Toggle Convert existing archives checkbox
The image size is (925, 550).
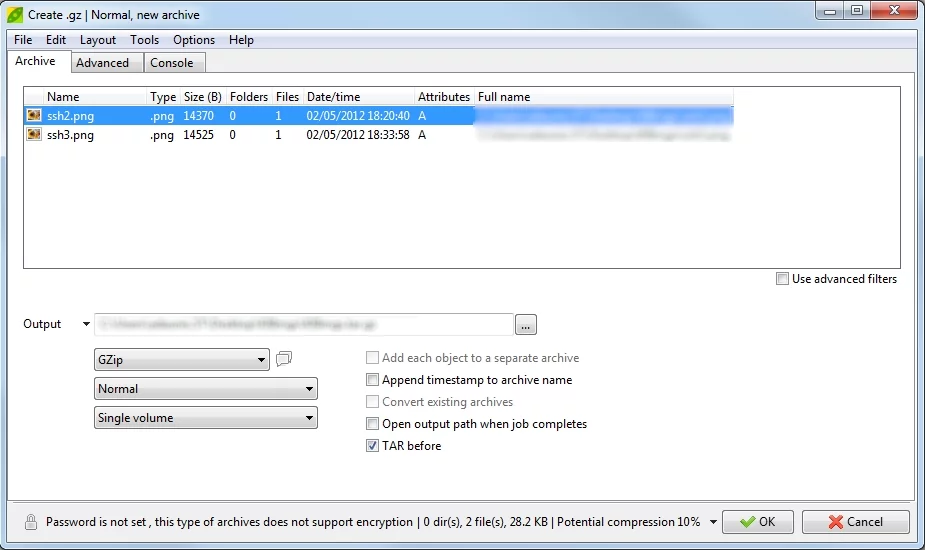pyautogui.click(x=372, y=402)
